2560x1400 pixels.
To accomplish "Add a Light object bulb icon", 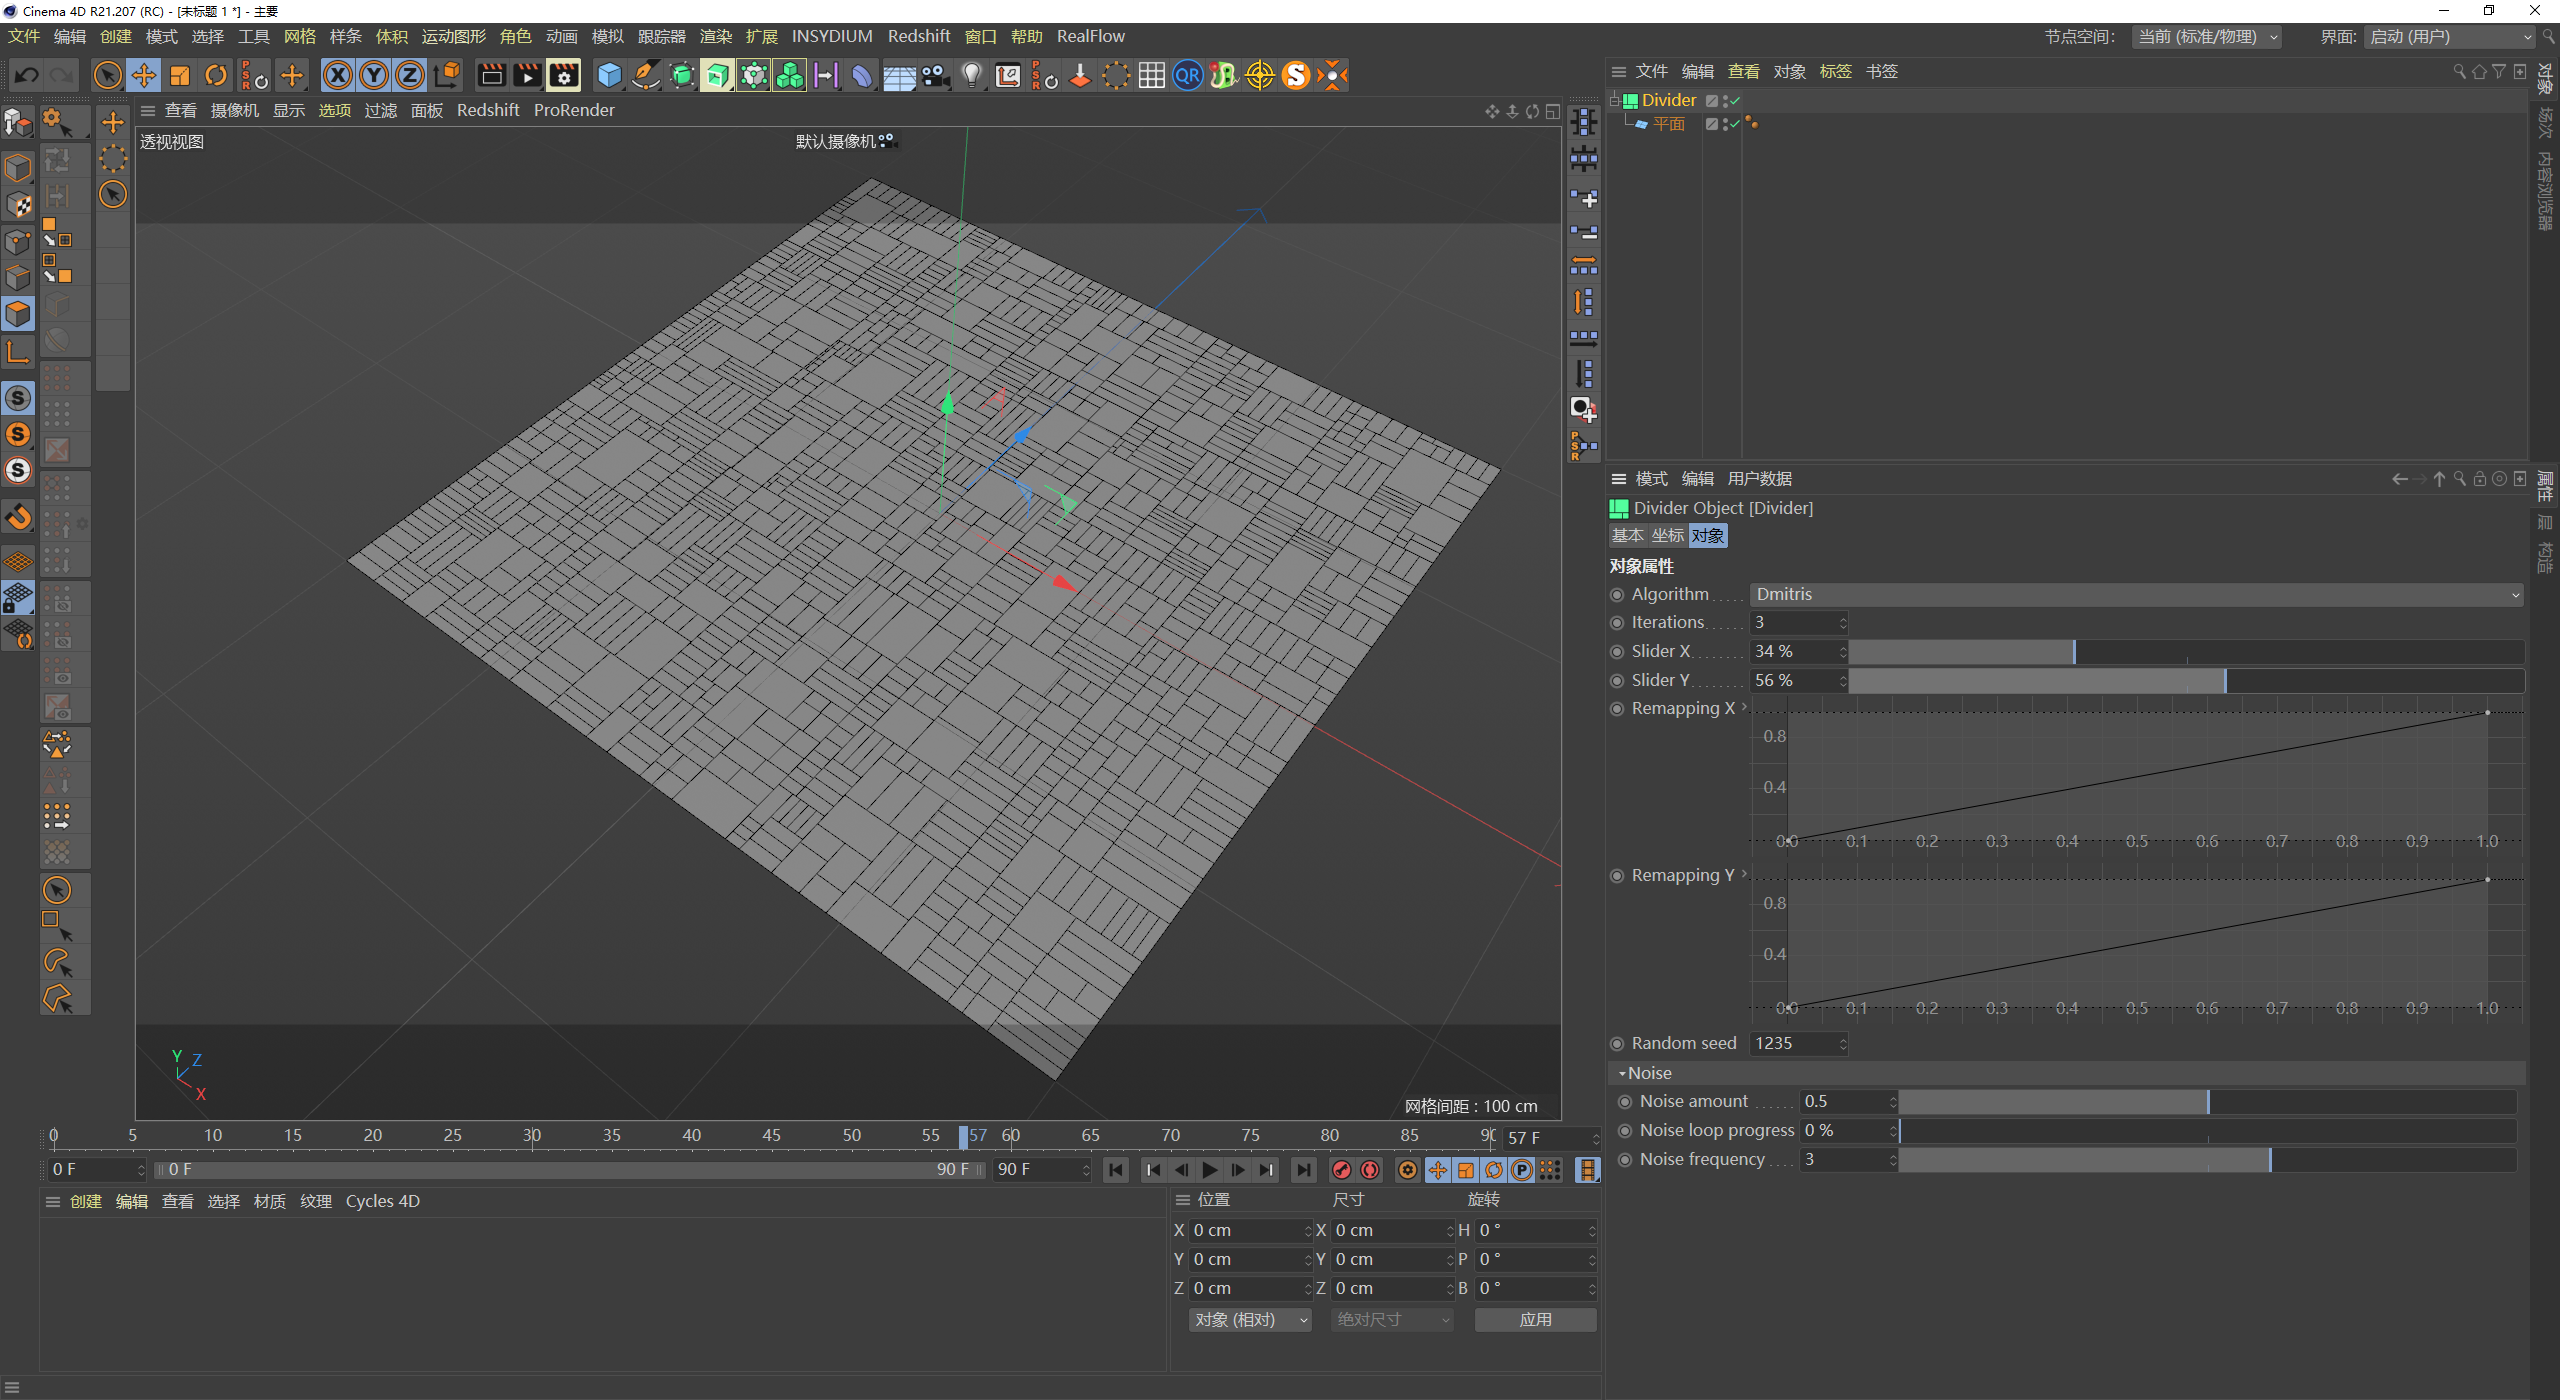I will (971, 75).
